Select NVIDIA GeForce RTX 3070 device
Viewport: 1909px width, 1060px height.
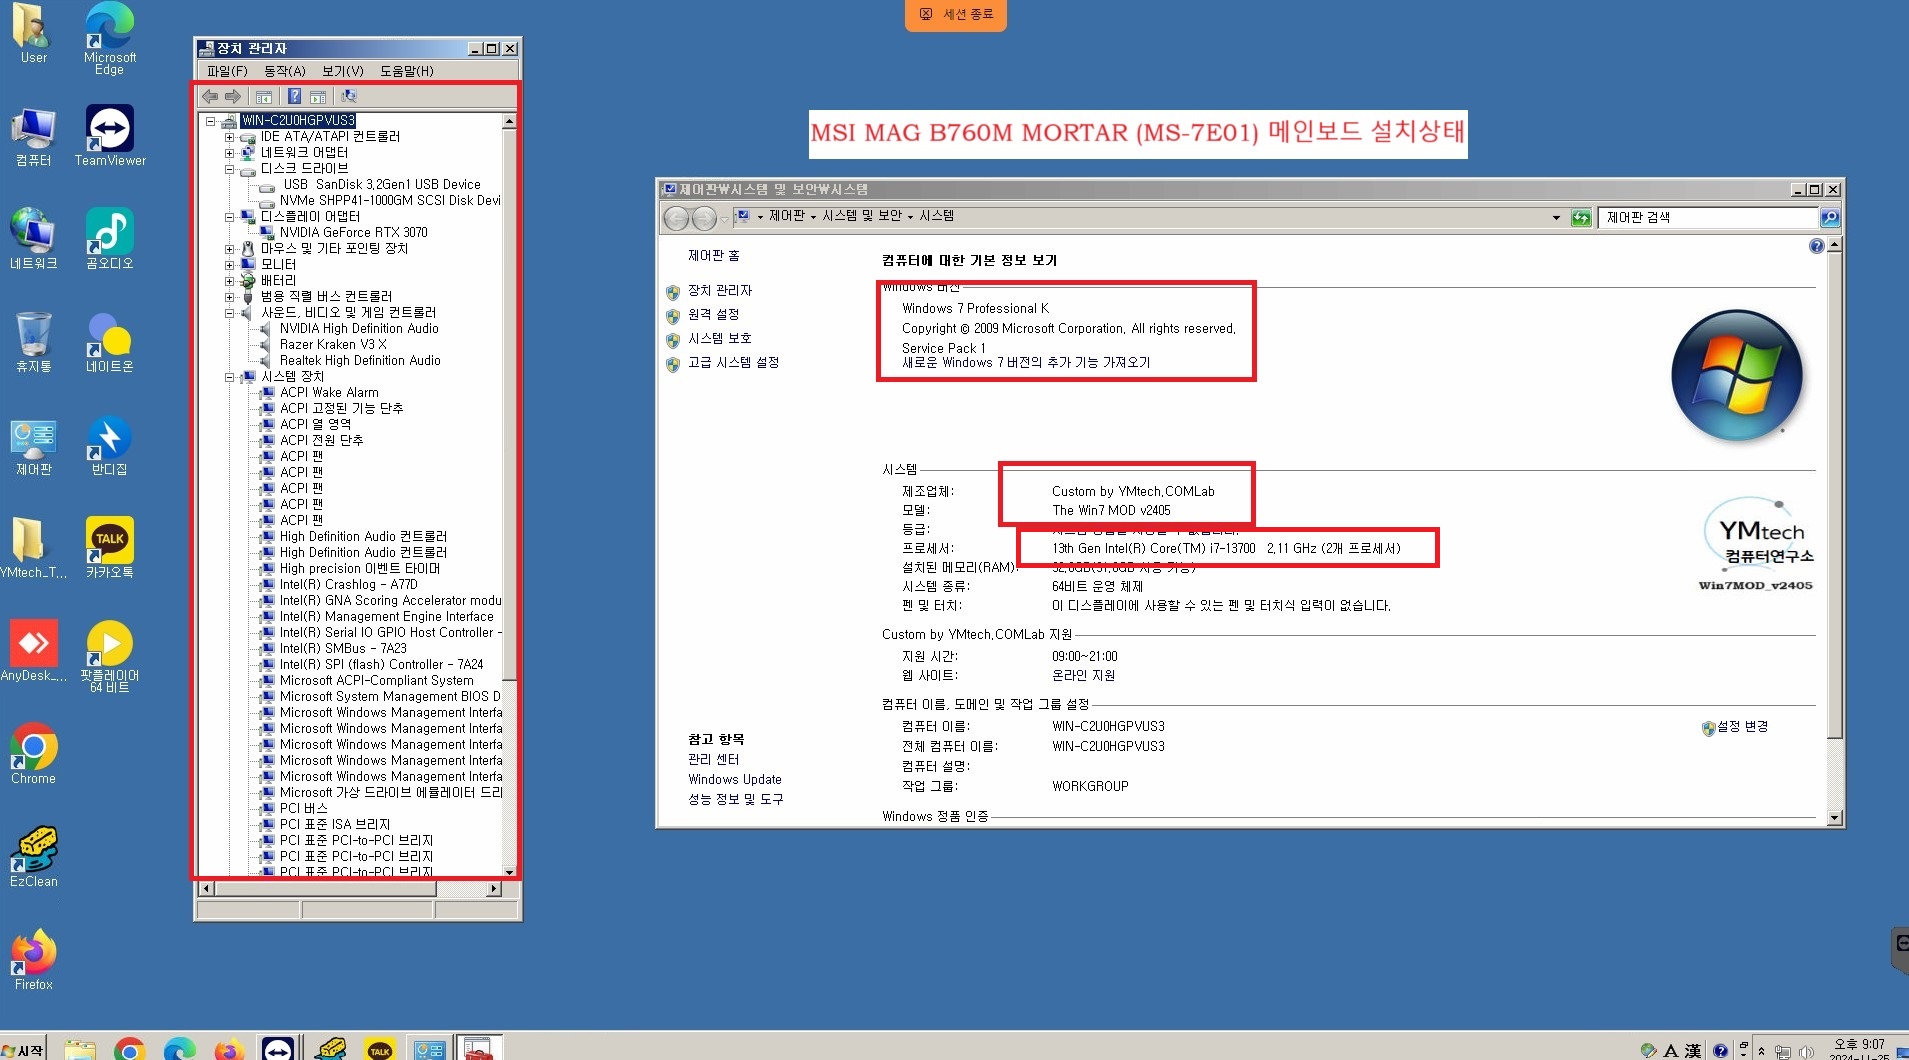coord(353,232)
